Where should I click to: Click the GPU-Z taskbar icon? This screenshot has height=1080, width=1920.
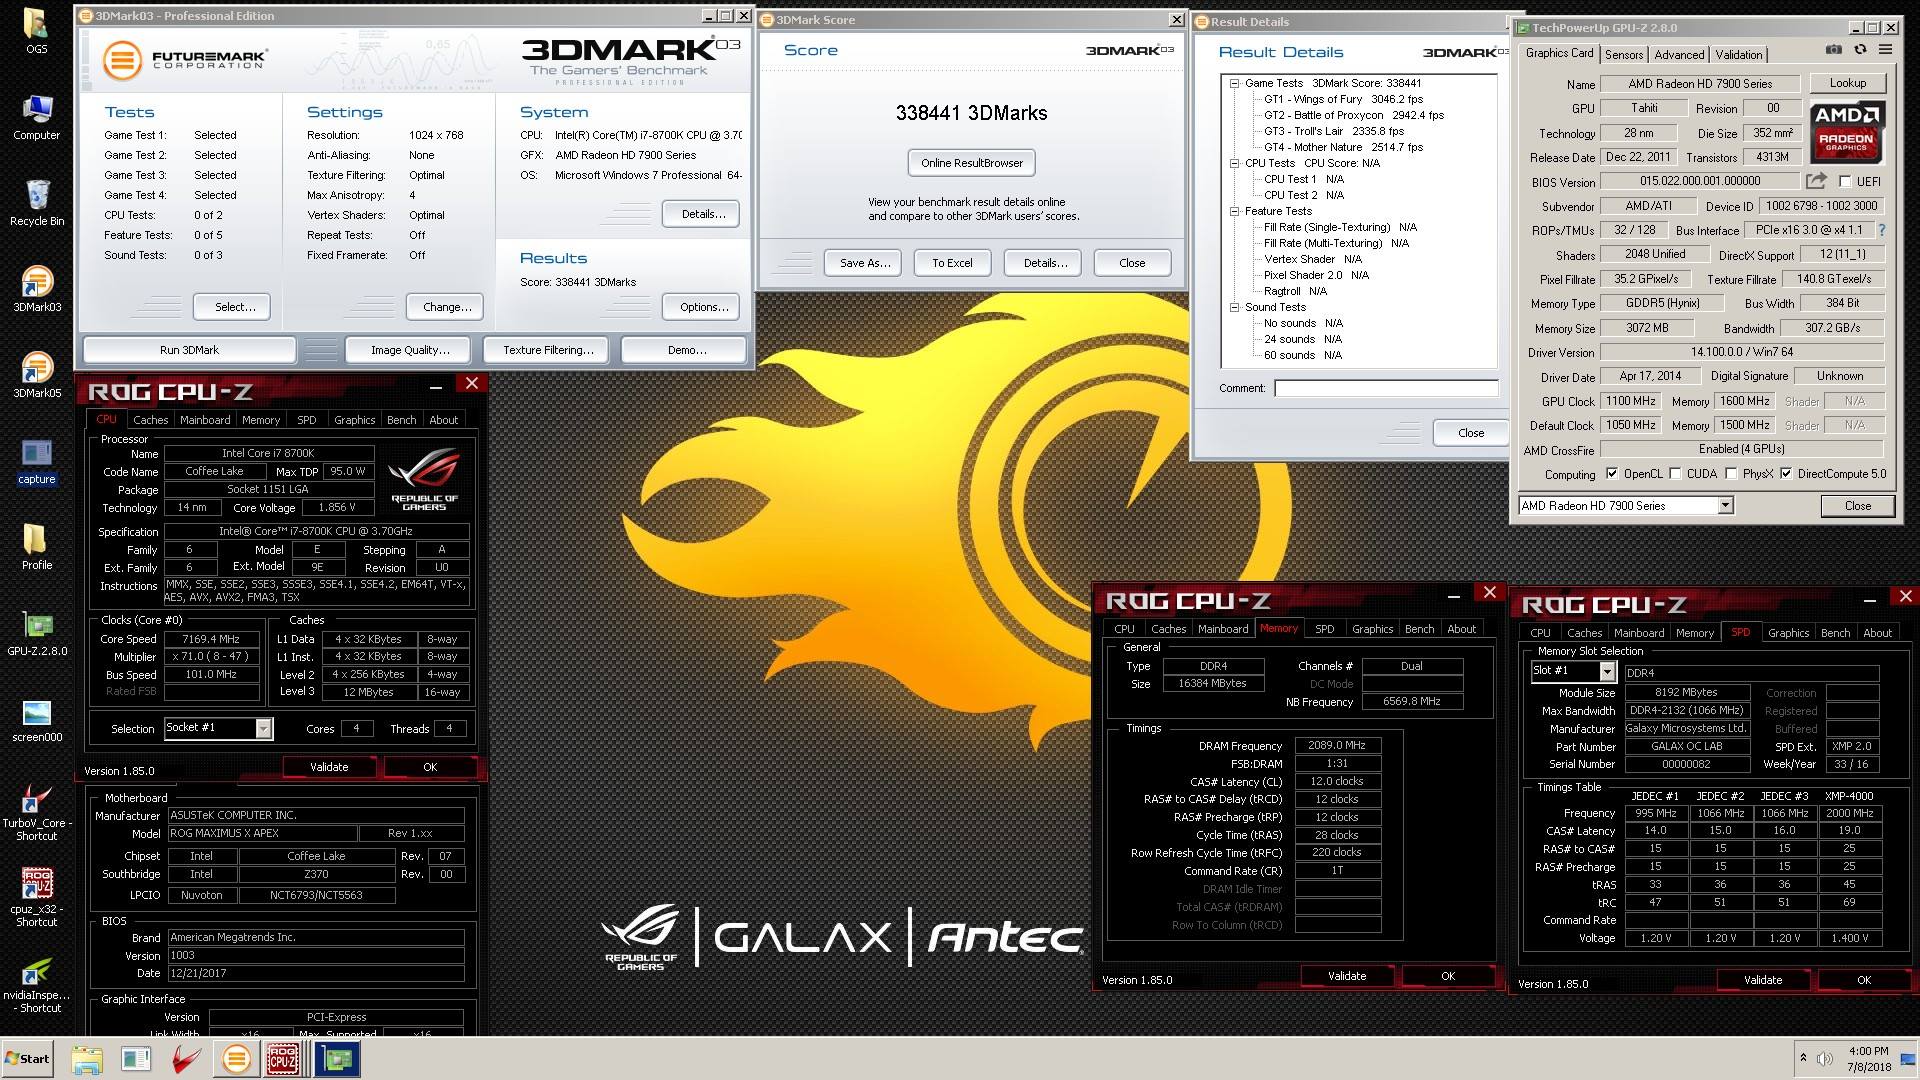pyautogui.click(x=338, y=1059)
